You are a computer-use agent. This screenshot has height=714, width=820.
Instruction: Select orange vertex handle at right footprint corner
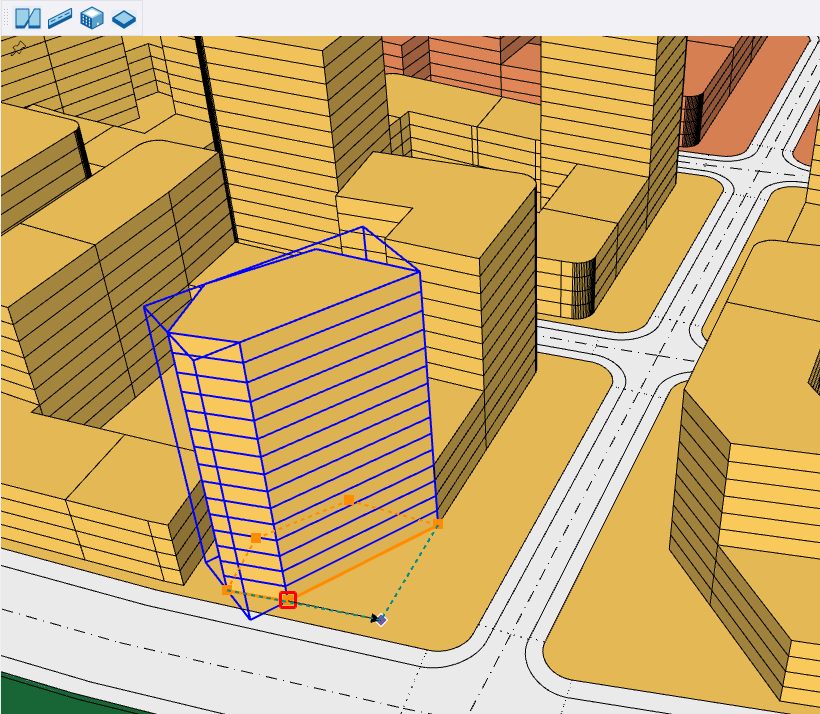(x=438, y=523)
